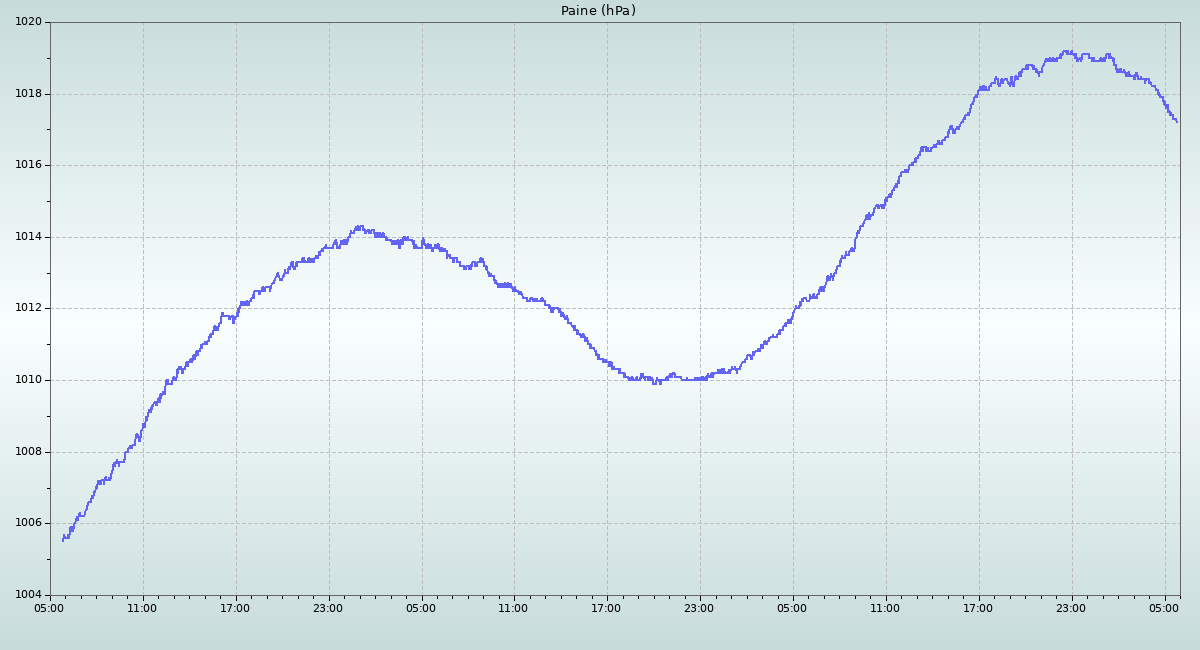Click the 1008 y-axis label

coord(27,452)
